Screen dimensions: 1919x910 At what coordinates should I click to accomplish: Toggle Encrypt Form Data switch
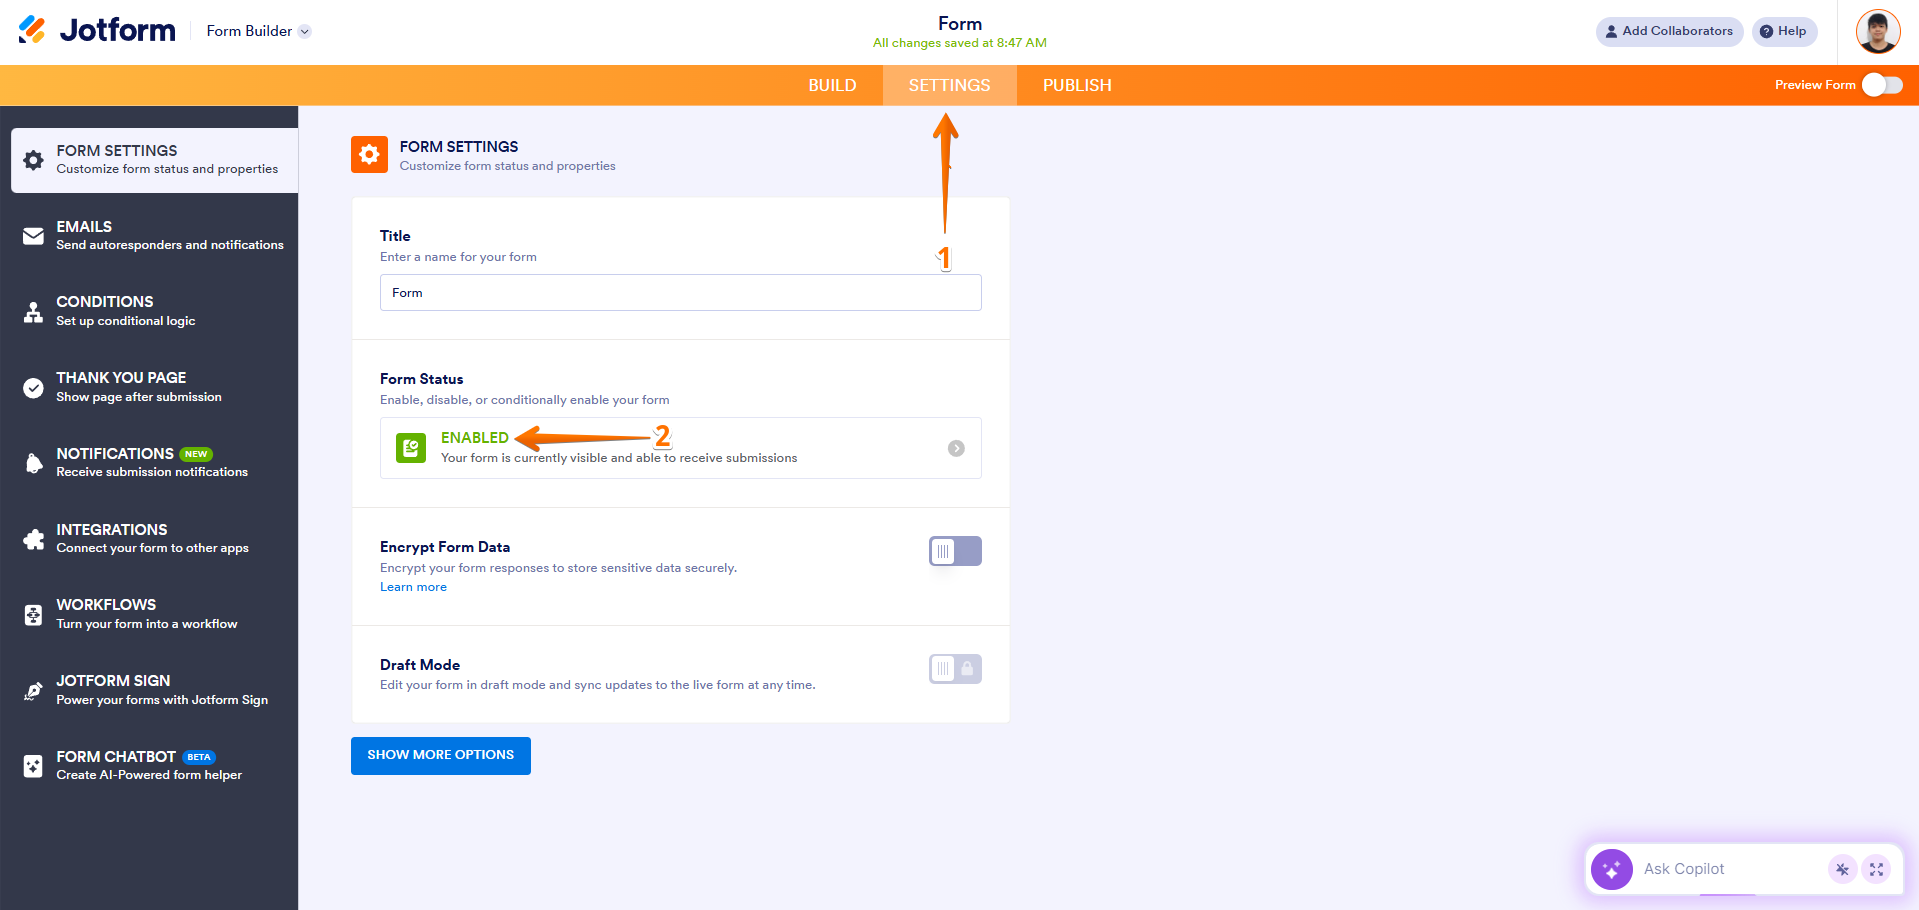pyautogui.click(x=955, y=551)
